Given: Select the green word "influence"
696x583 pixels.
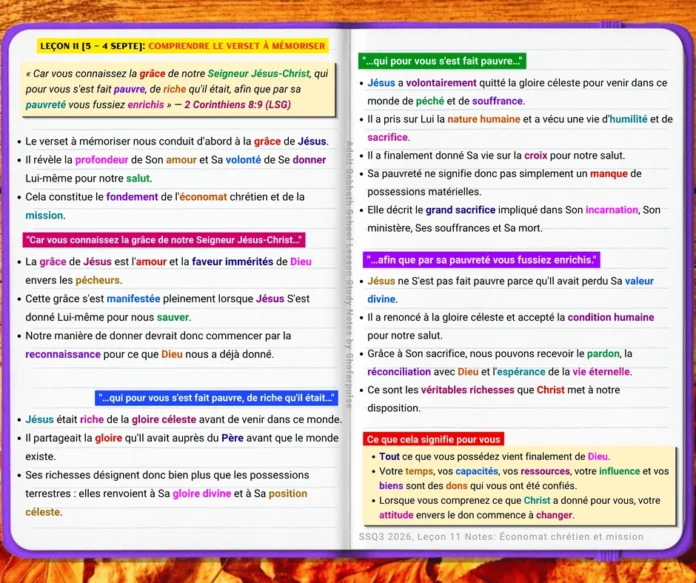Looking at the screenshot, I should point(619,472).
